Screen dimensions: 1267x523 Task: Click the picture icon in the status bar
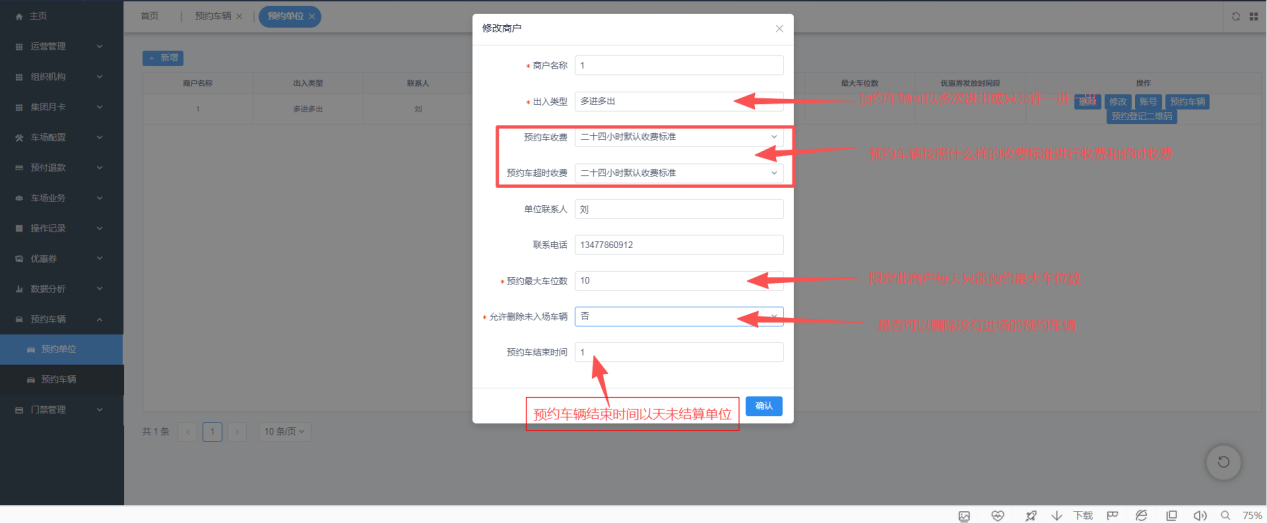pos(964,515)
